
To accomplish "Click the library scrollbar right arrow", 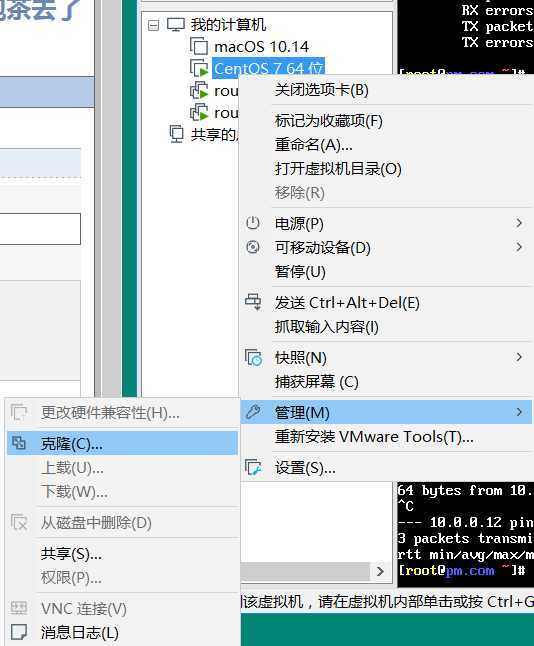I will pyautogui.click(x=380, y=571).
